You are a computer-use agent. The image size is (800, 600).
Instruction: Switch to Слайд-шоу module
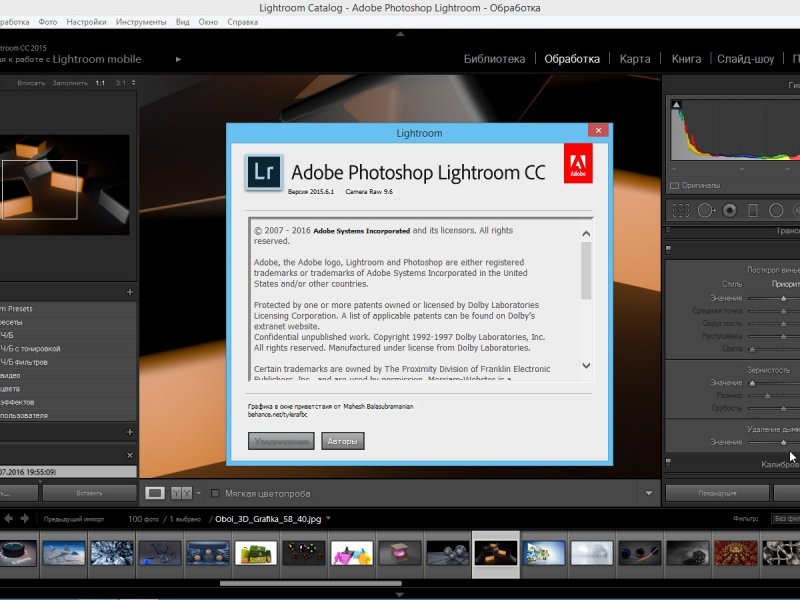tap(745, 59)
